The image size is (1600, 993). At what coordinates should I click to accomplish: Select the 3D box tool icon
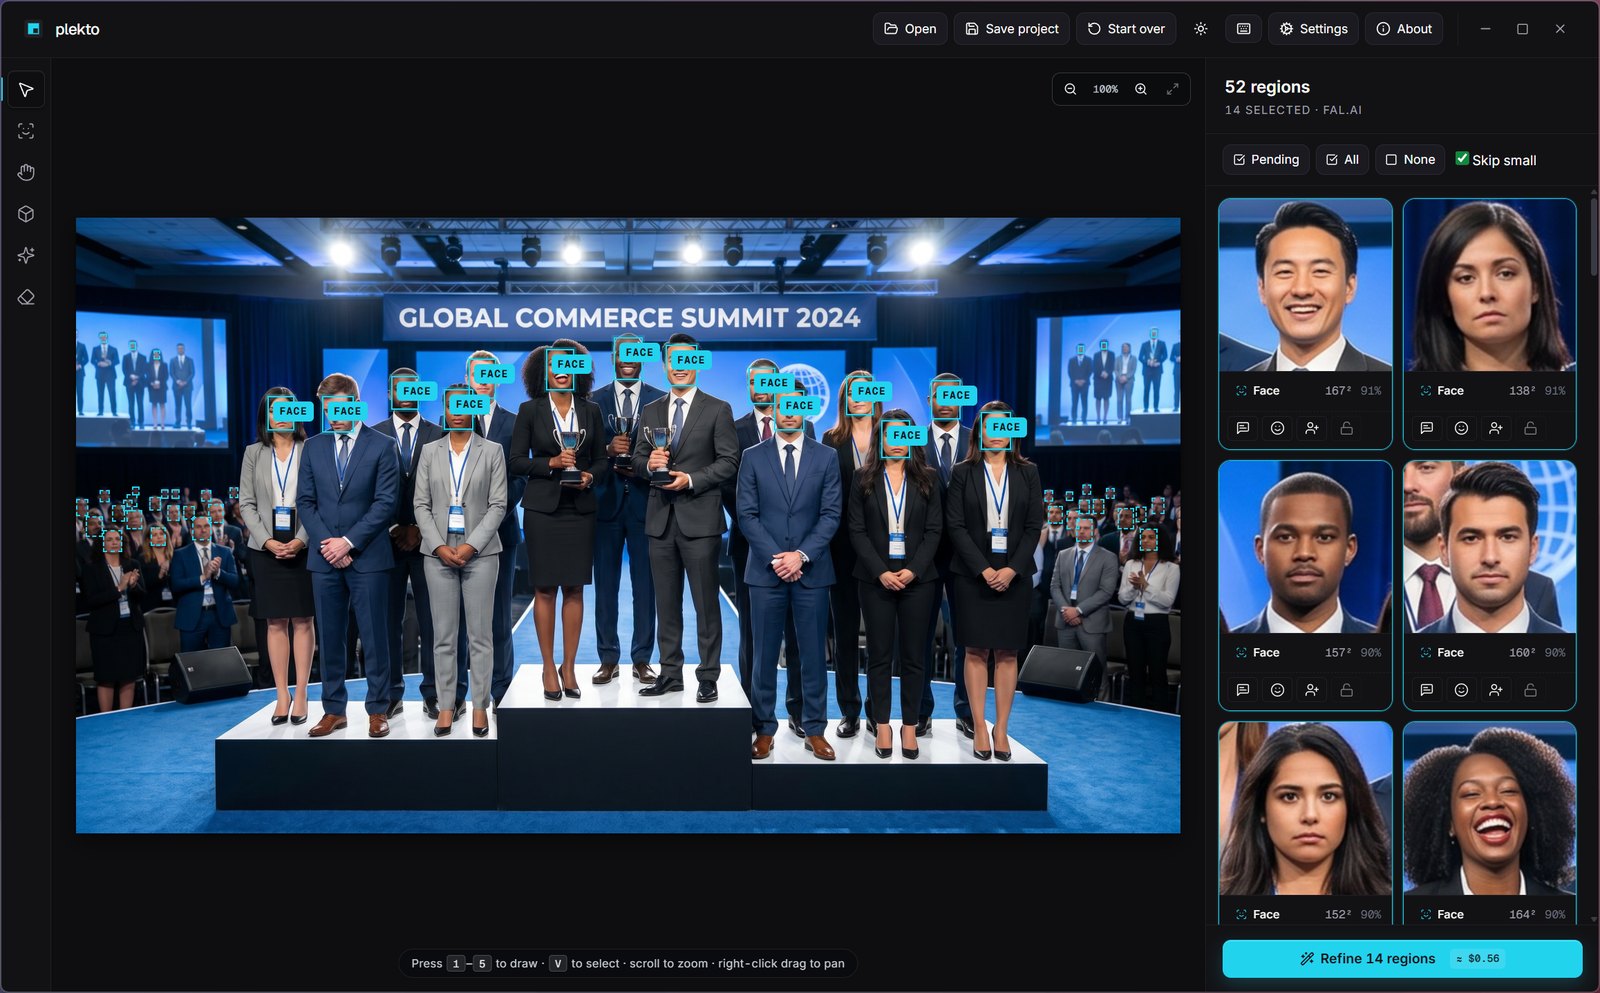pyautogui.click(x=26, y=214)
